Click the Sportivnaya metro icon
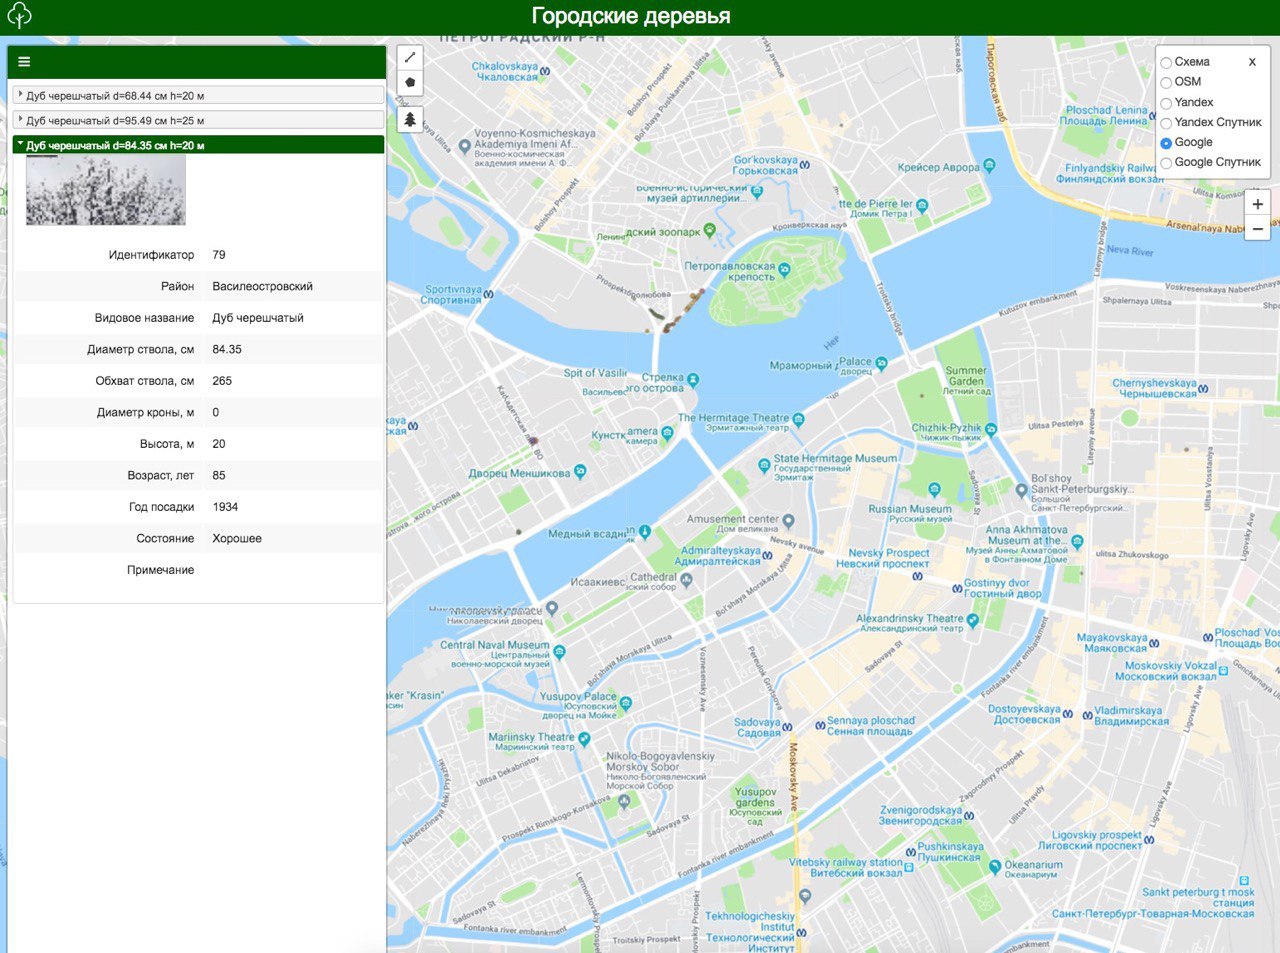The height and width of the screenshot is (953, 1280). (488, 294)
